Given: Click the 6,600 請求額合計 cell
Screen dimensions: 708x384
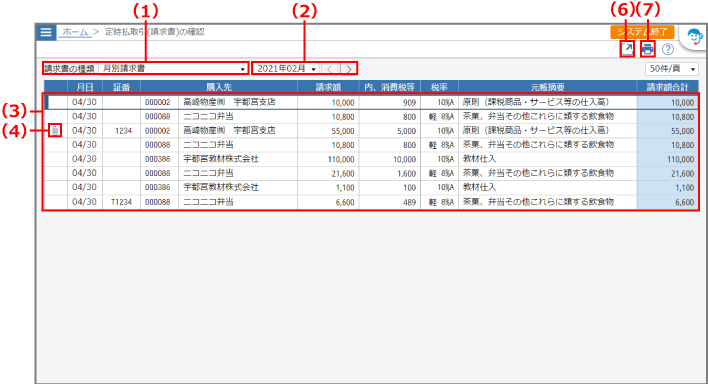Looking at the screenshot, I should point(667,202).
